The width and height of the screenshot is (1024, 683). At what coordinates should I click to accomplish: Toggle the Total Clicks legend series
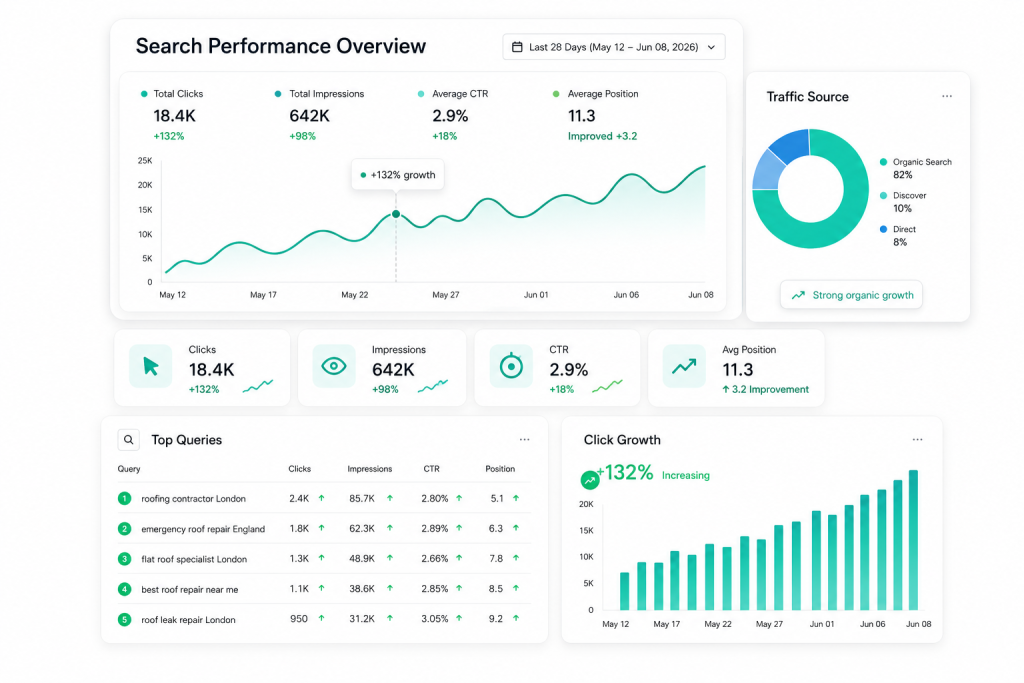pyautogui.click(x=172, y=94)
